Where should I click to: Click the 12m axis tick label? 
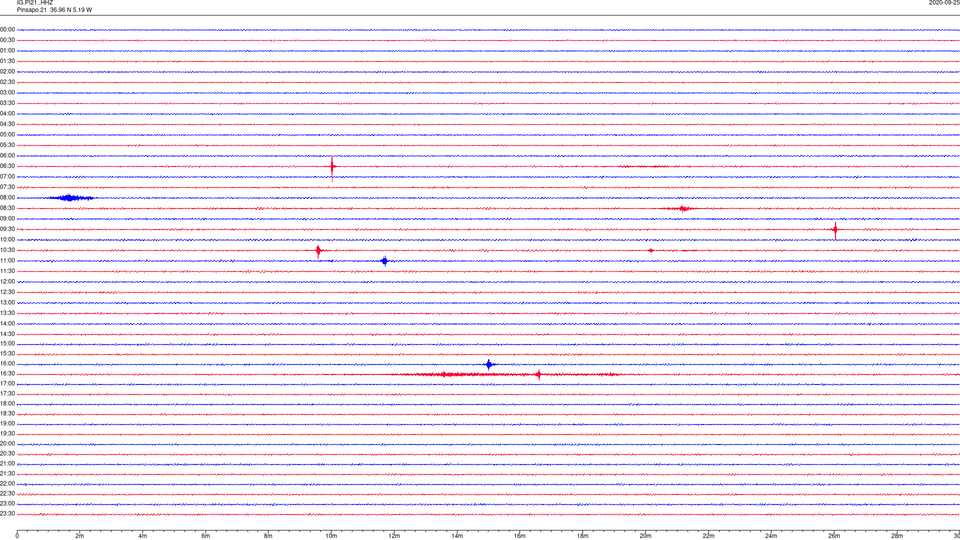(x=394, y=536)
